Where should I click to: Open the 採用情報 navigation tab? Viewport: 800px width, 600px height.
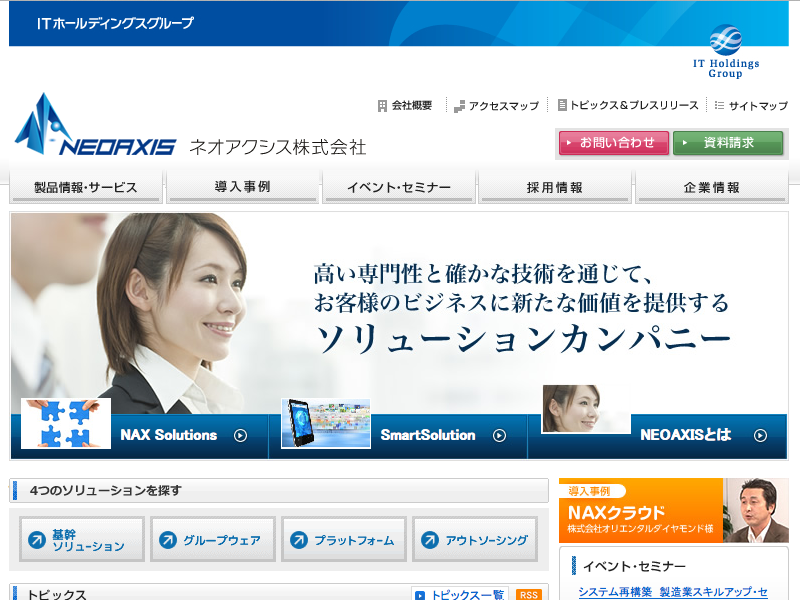(x=555, y=187)
